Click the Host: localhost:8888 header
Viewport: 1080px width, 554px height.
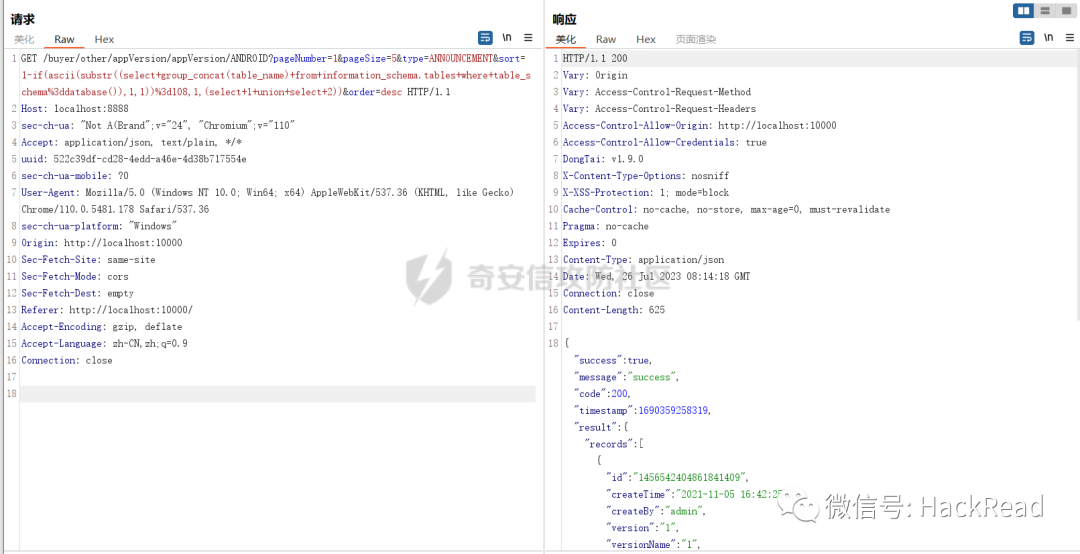point(74,109)
